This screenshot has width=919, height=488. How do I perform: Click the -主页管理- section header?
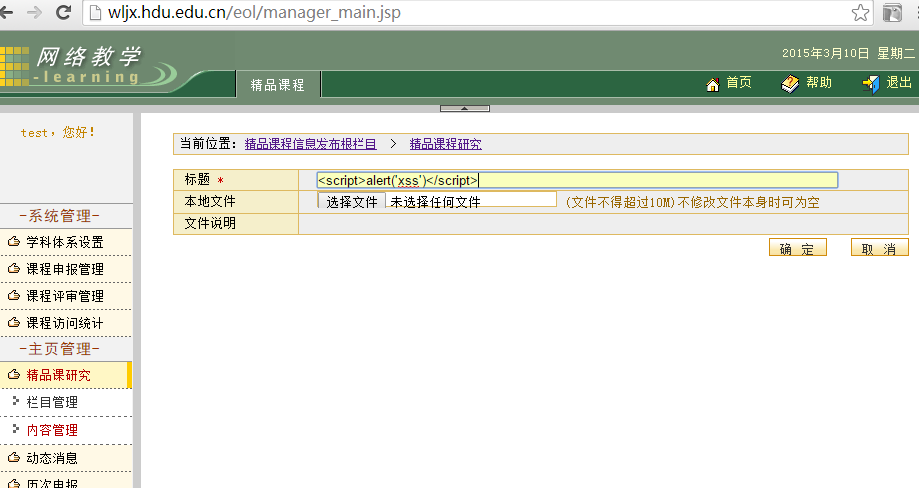[x=60, y=349]
